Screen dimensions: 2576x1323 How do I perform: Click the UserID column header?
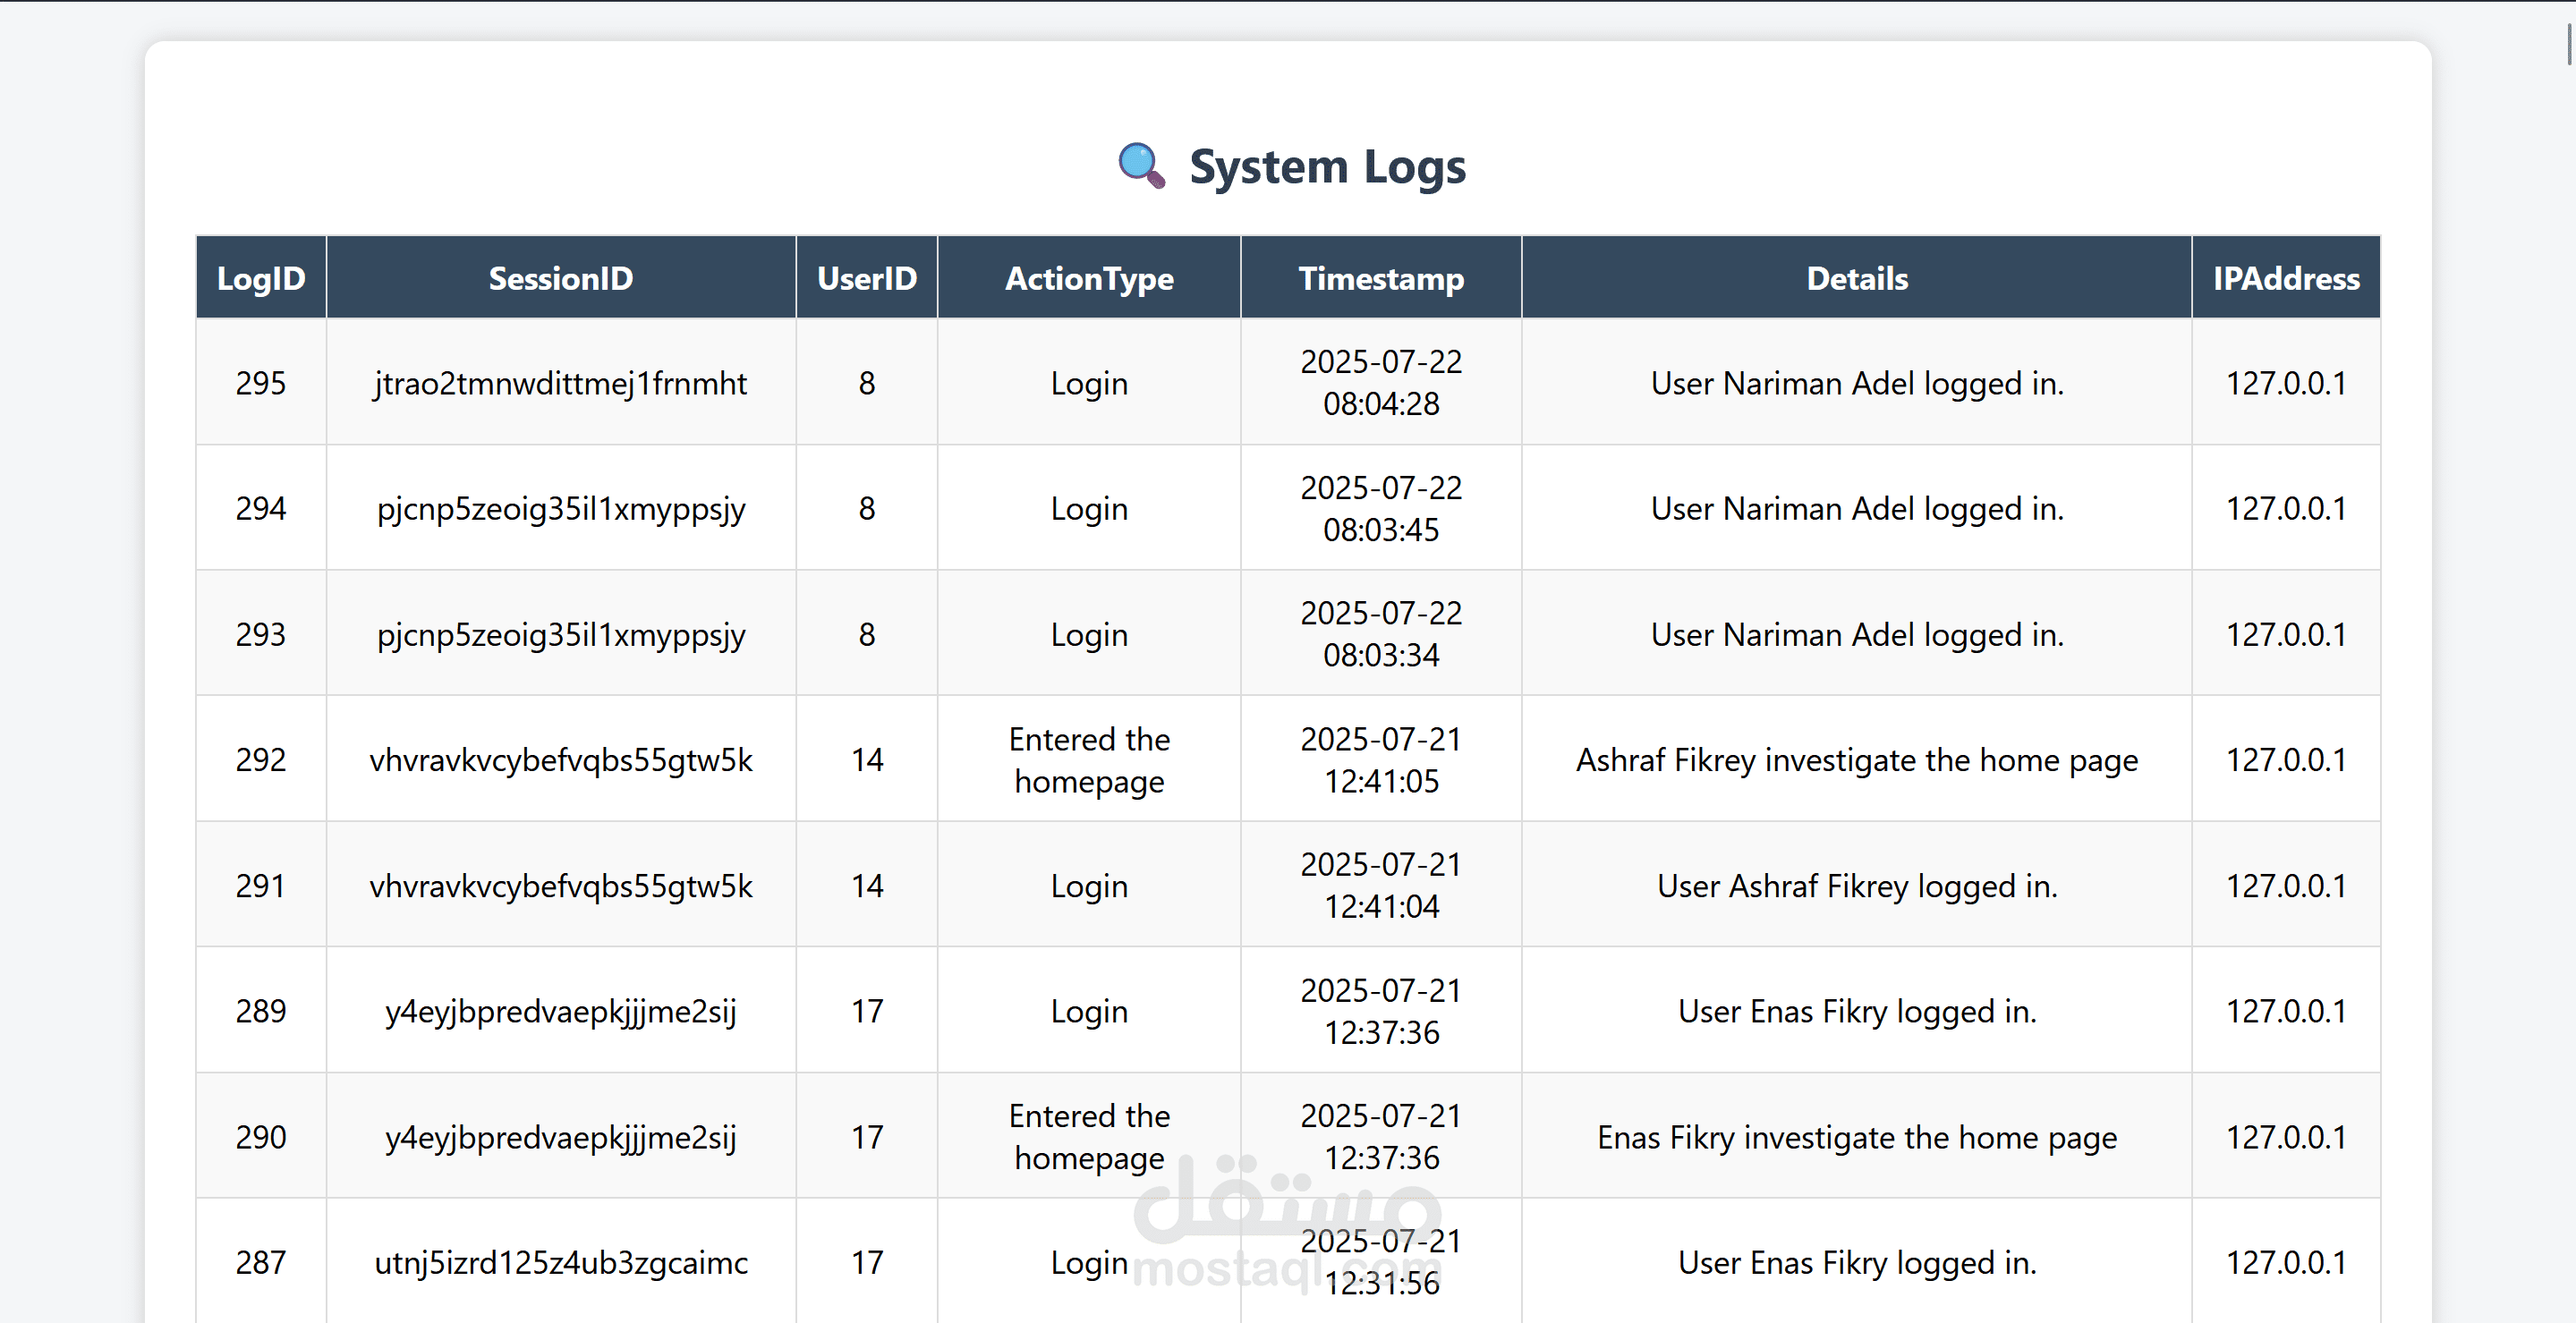coord(867,278)
